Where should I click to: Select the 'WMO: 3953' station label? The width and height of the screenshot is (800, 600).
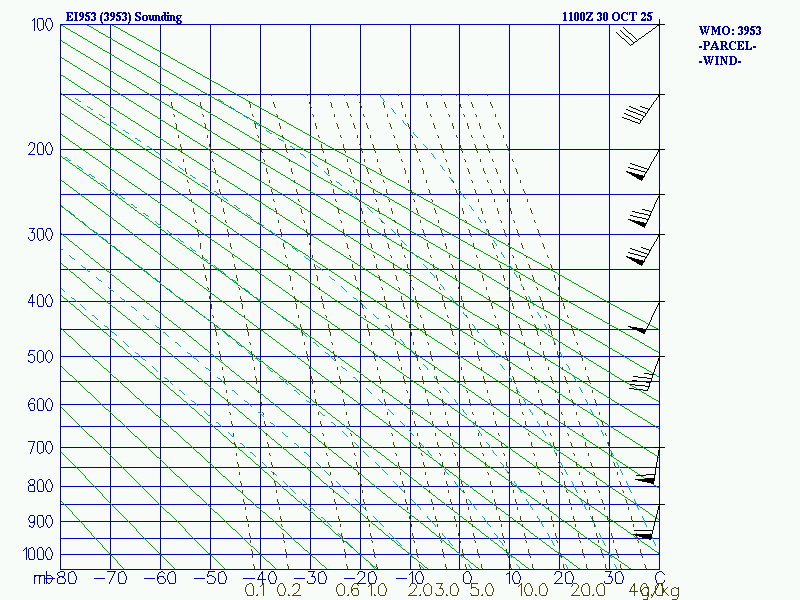(x=730, y=31)
